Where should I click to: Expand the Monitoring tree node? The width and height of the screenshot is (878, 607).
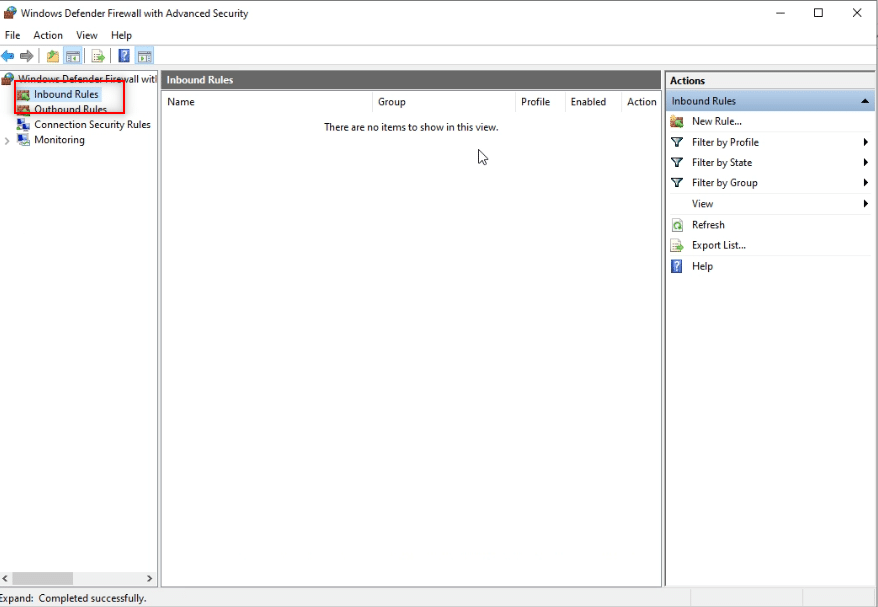point(7,141)
